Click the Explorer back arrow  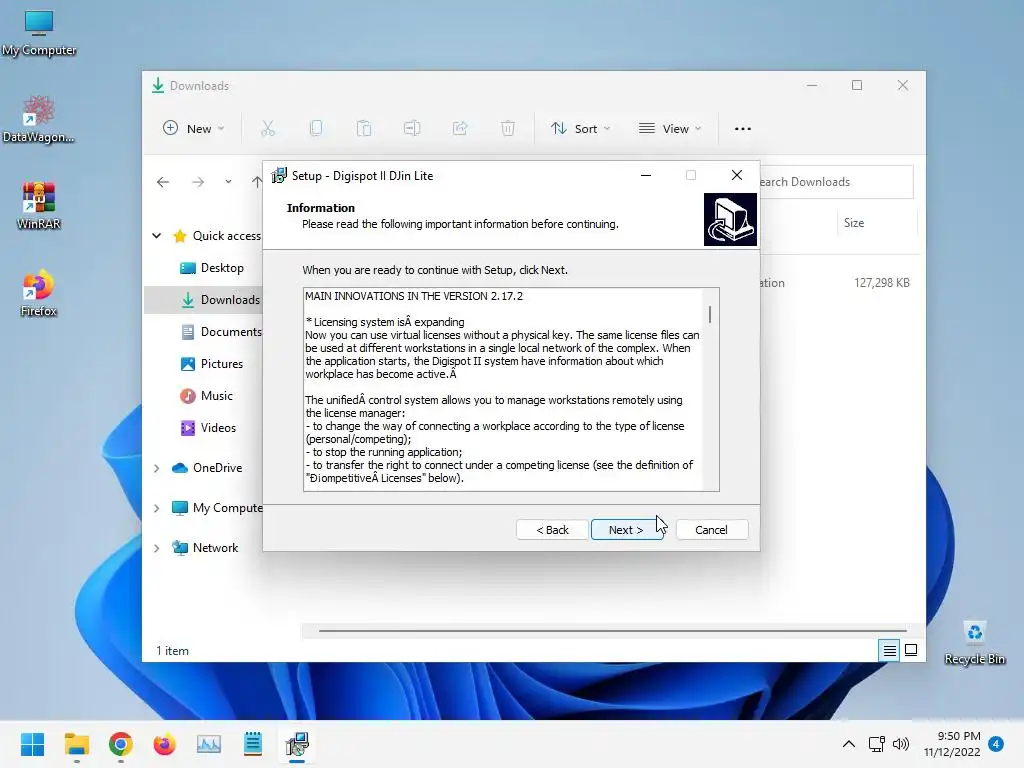(x=163, y=182)
